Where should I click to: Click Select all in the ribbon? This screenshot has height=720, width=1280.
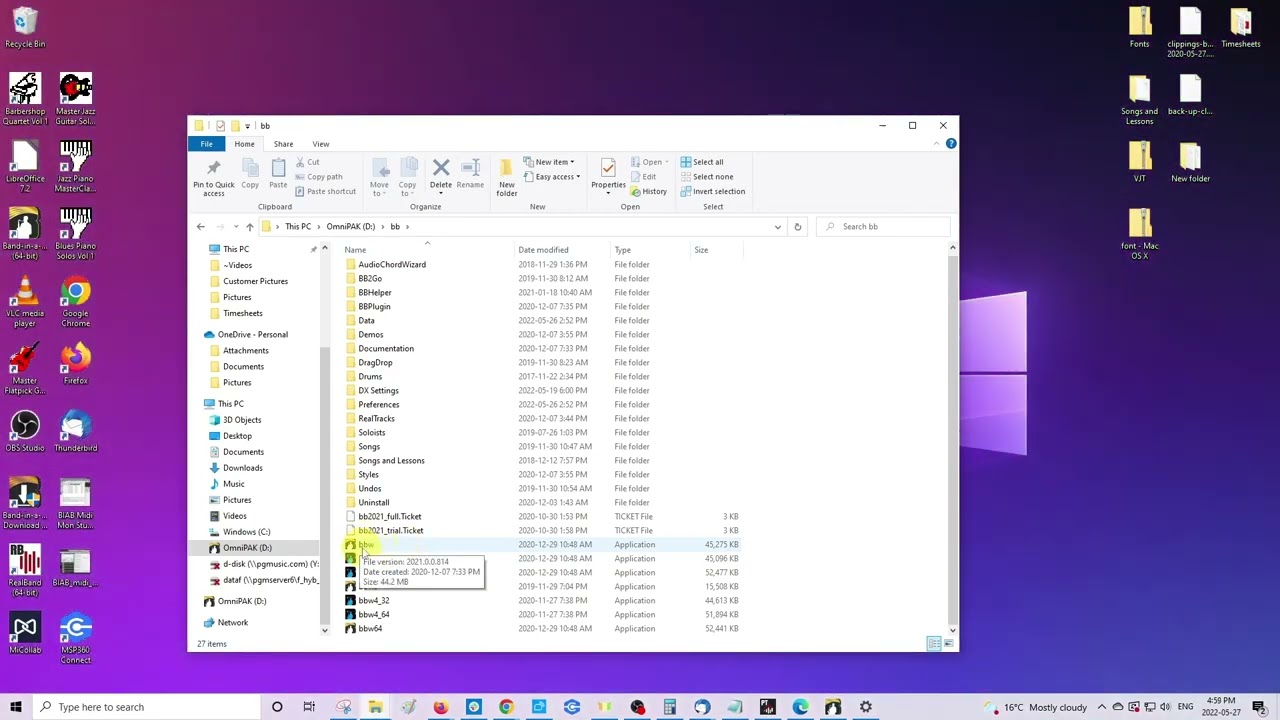(x=702, y=162)
